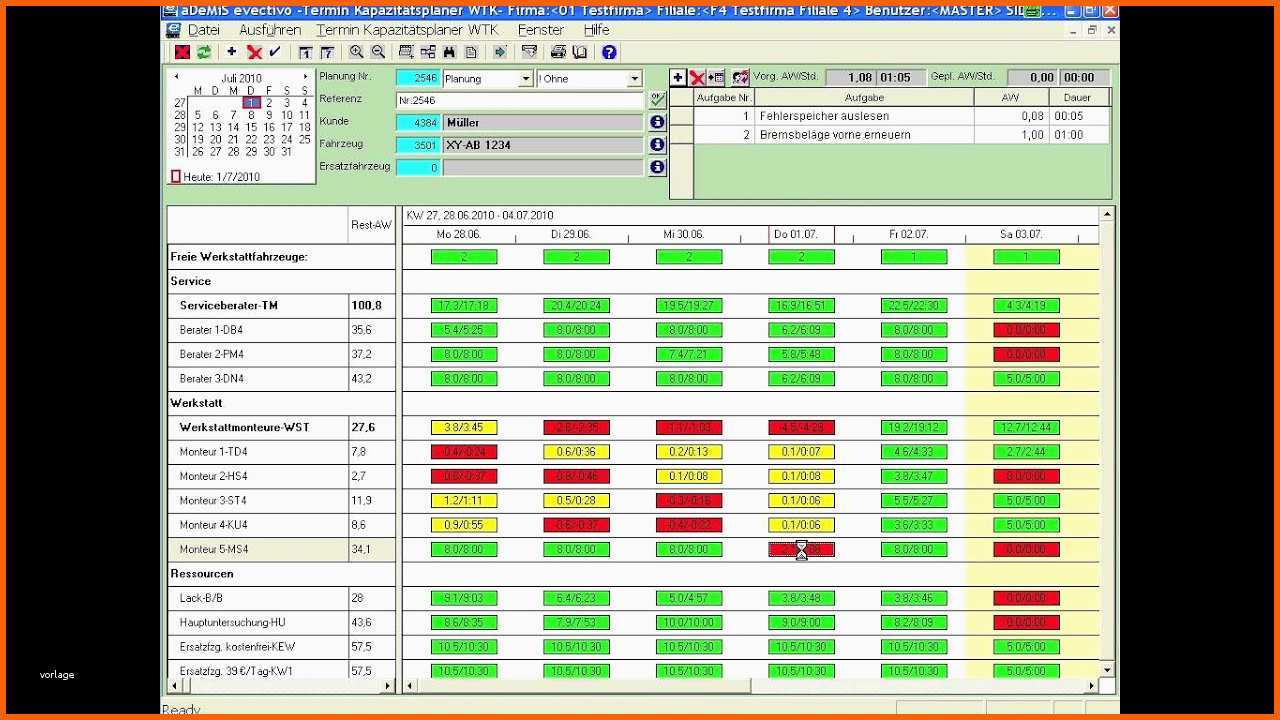
Task: Click the green refresh arrows icon
Action: (204, 52)
